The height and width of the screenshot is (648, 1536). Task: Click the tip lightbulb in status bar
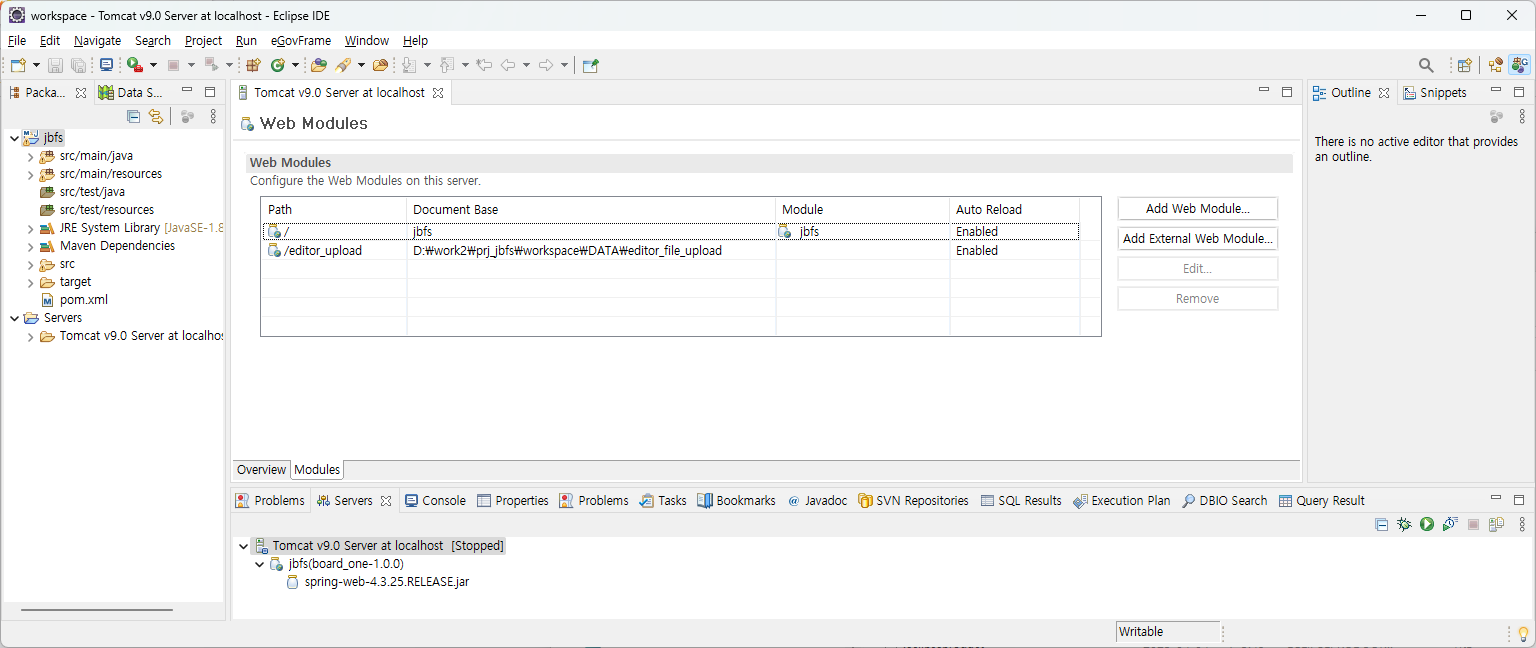(1523, 633)
